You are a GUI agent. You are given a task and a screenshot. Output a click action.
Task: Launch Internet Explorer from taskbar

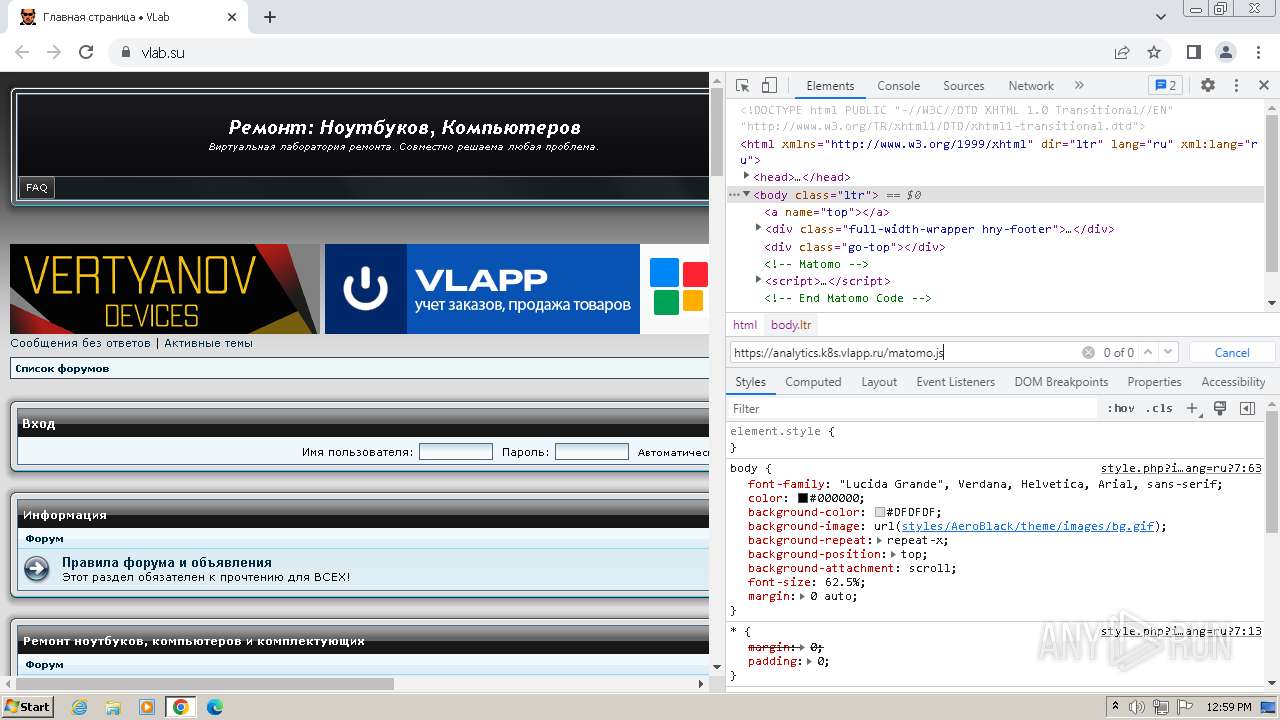coord(80,707)
